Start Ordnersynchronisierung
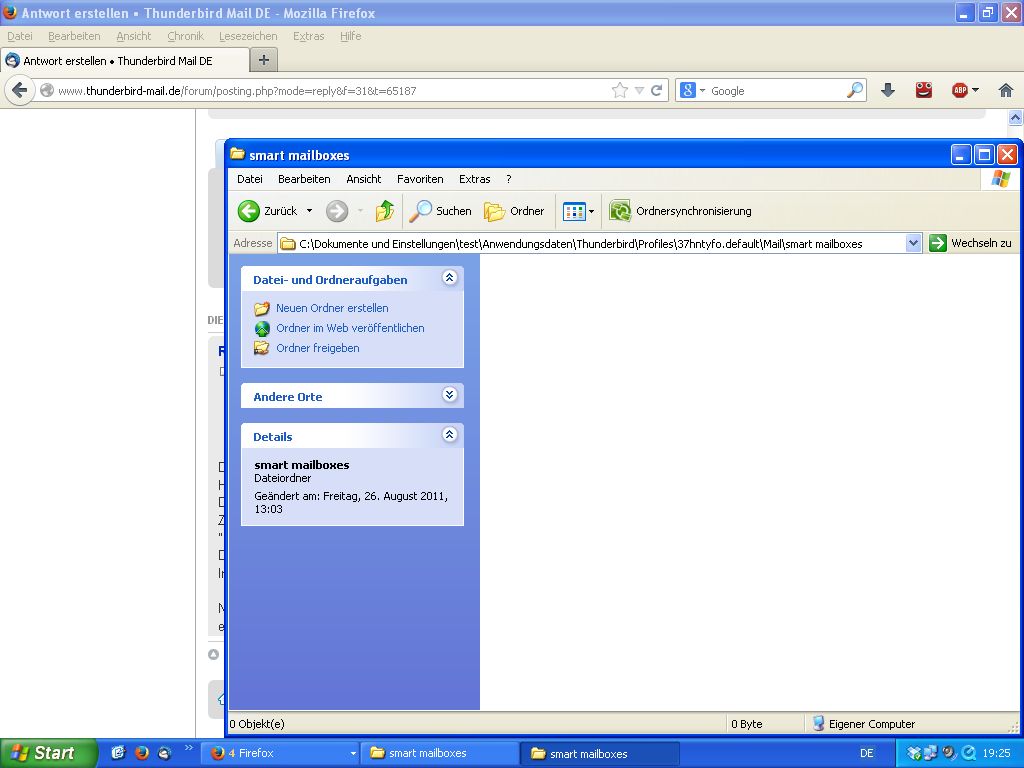This screenshot has width=1024, height=768. pyautogui.click(x=680, y=211)
